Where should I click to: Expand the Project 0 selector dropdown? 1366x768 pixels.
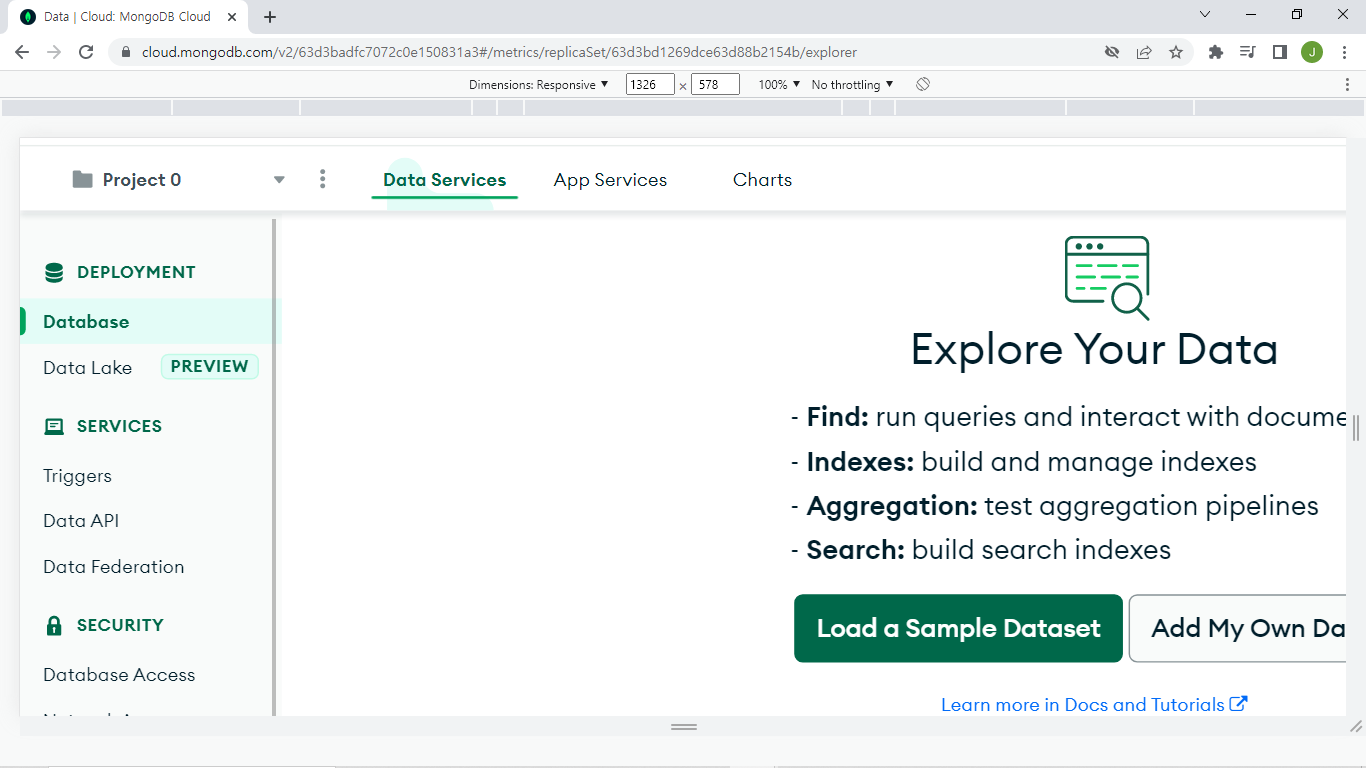coord(279,180)
